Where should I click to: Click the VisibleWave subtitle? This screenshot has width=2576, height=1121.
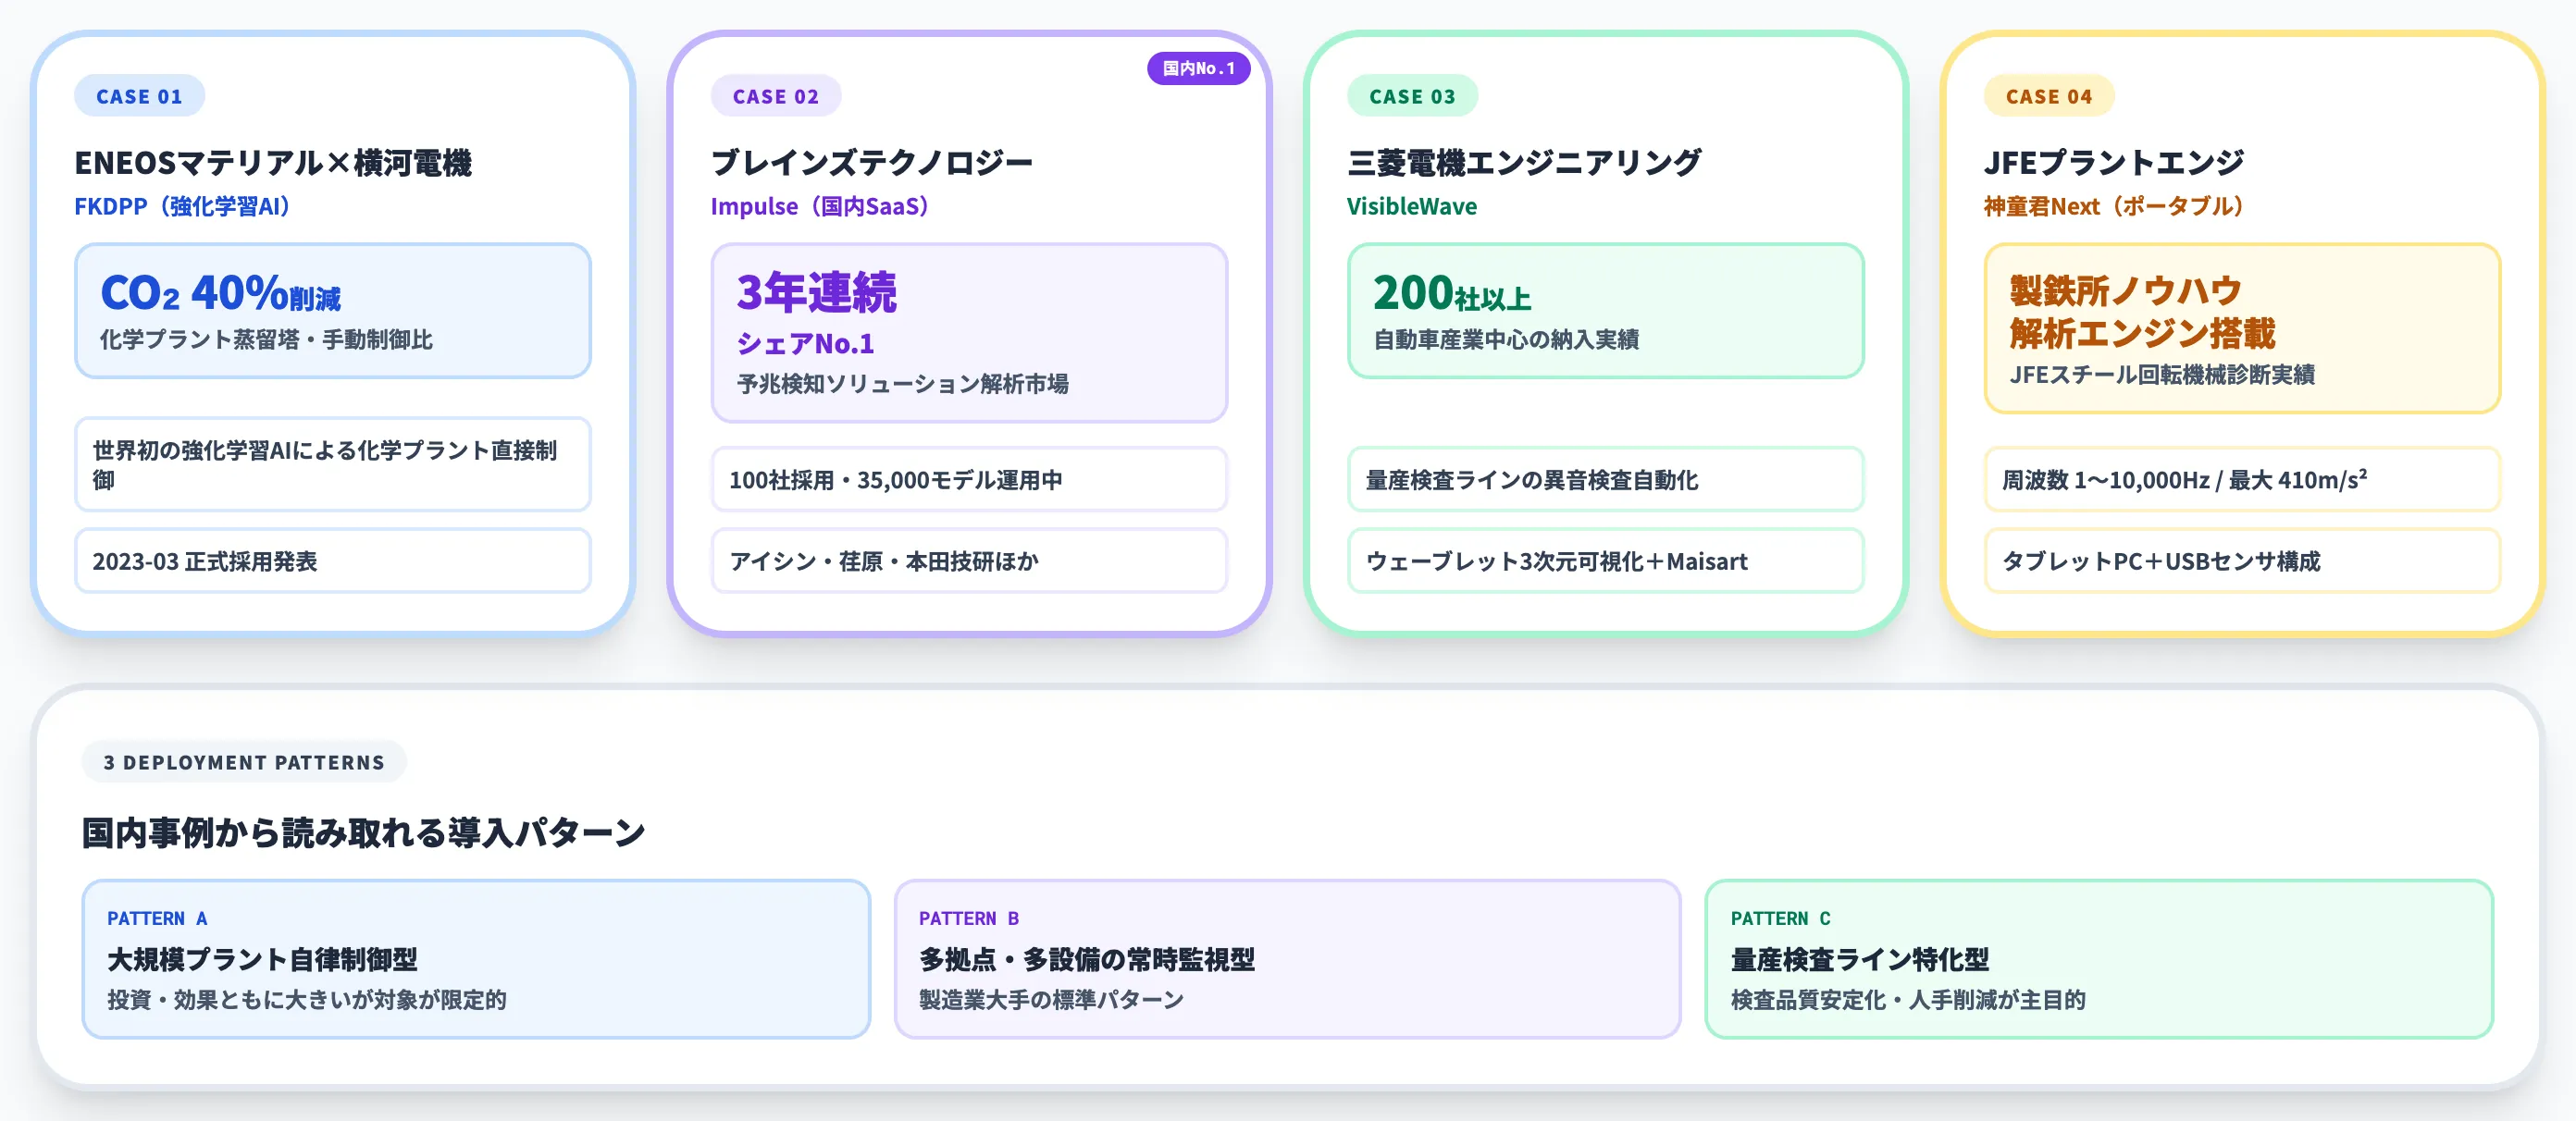coord(1411,206)
